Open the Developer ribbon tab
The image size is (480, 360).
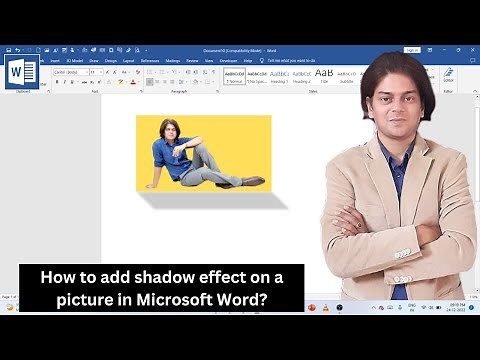coord(228,61)
